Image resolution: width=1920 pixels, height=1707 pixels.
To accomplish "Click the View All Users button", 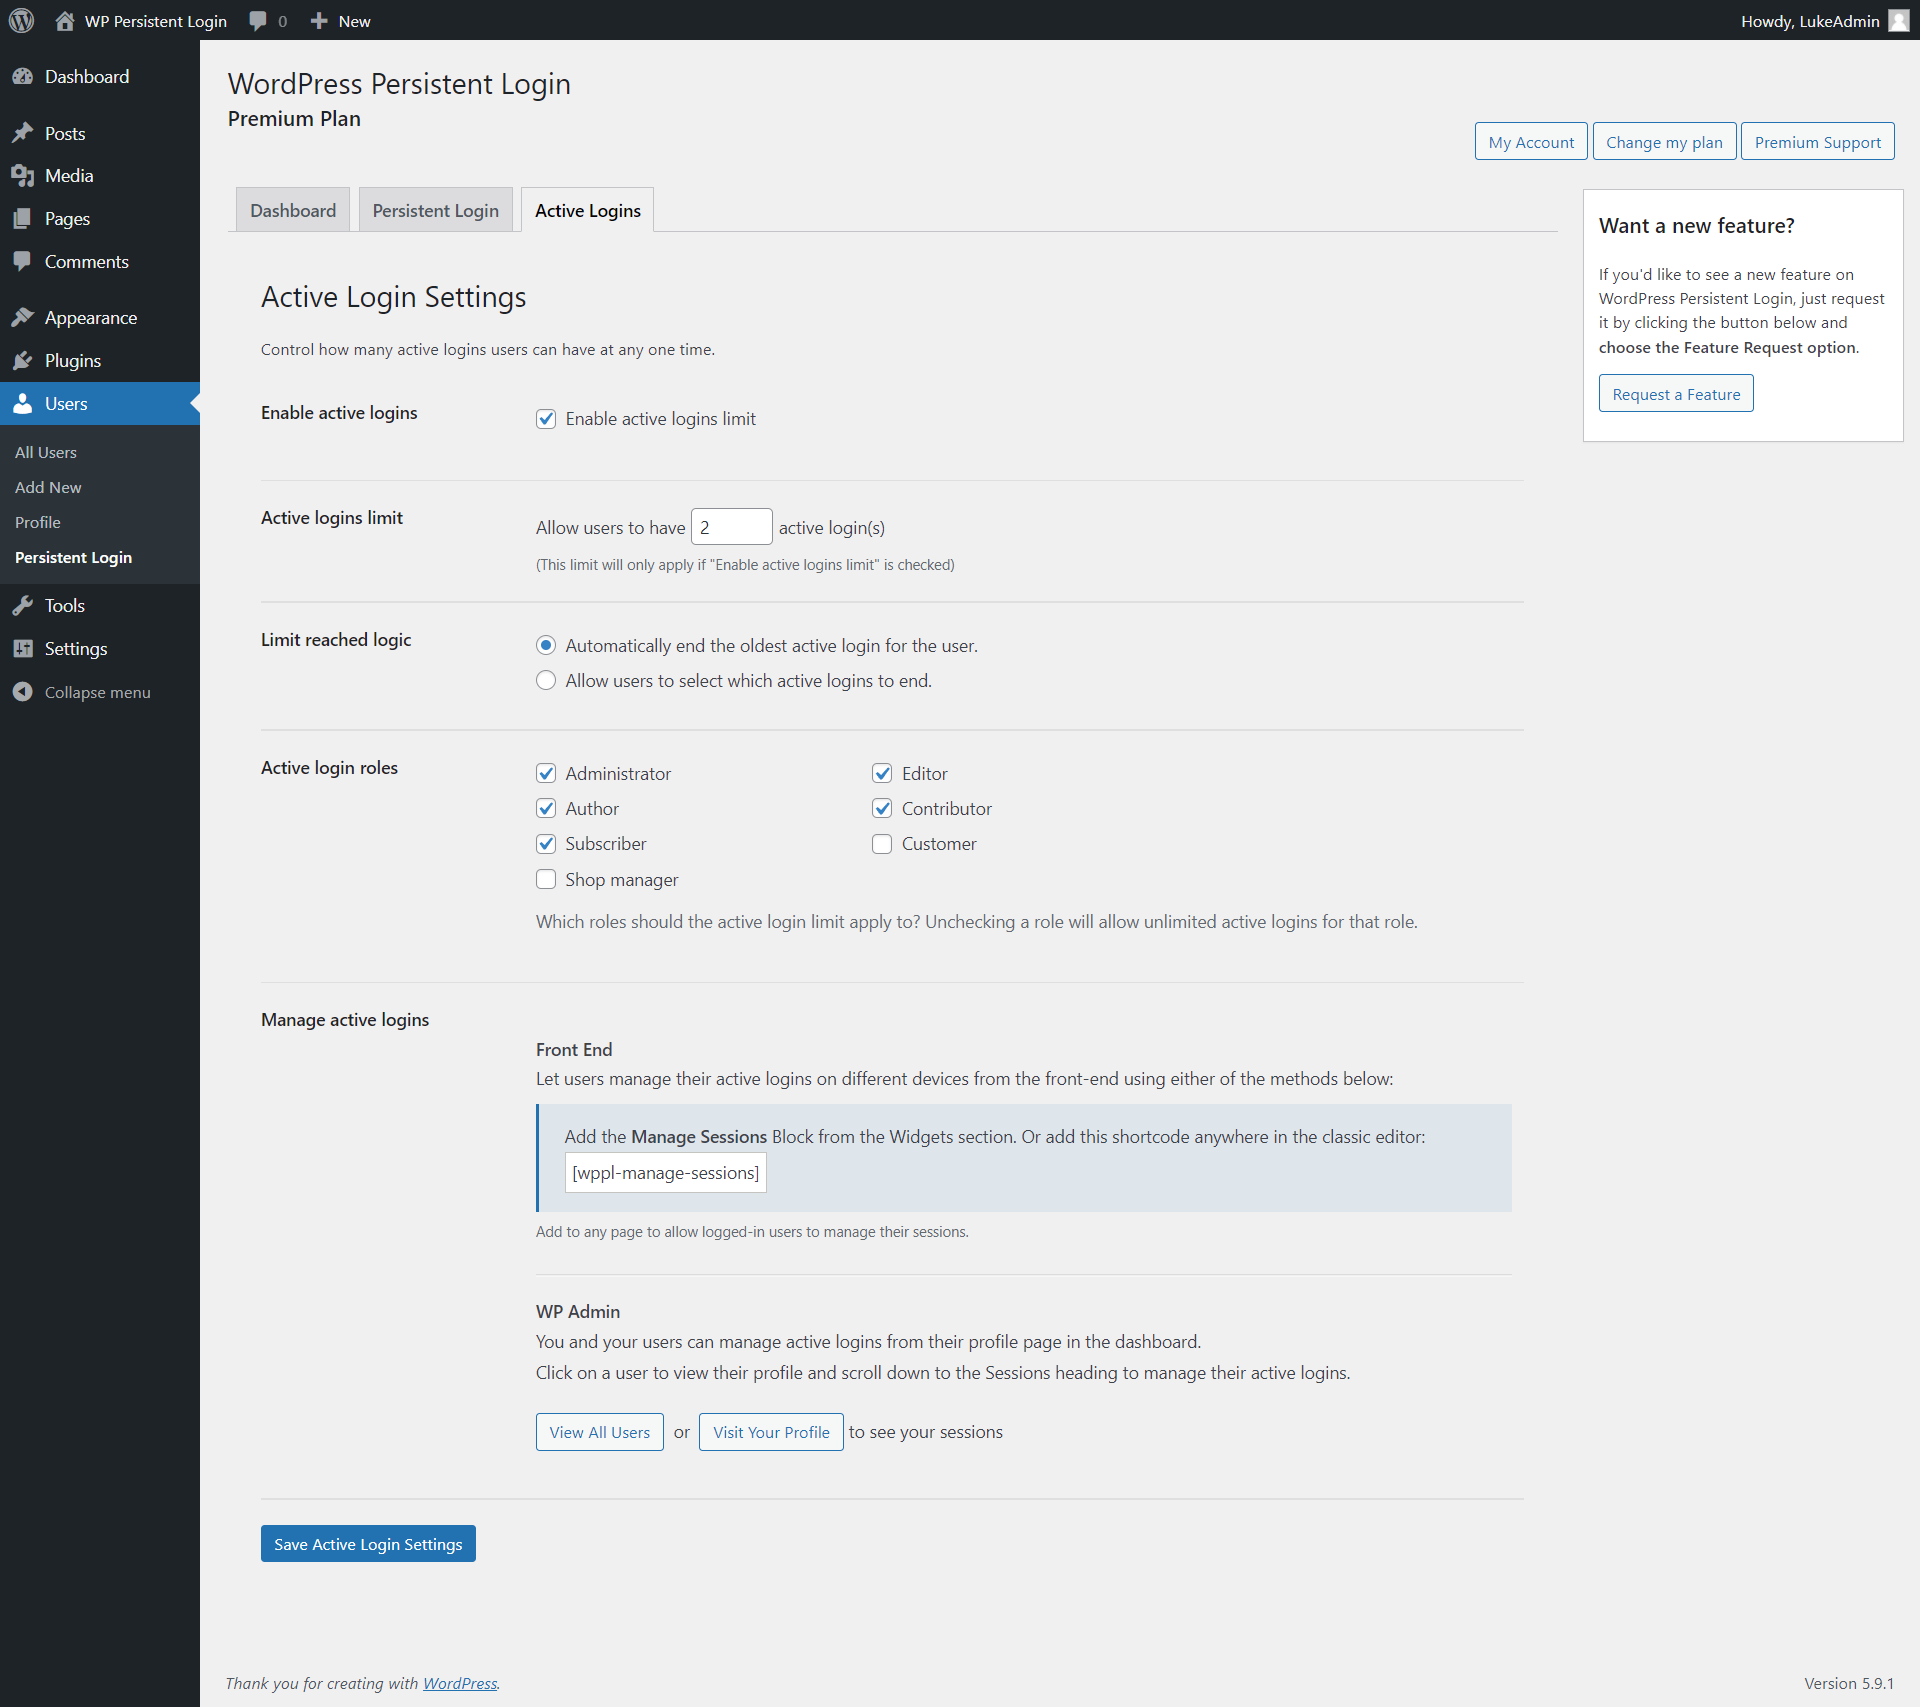I will pos(600,1432).
